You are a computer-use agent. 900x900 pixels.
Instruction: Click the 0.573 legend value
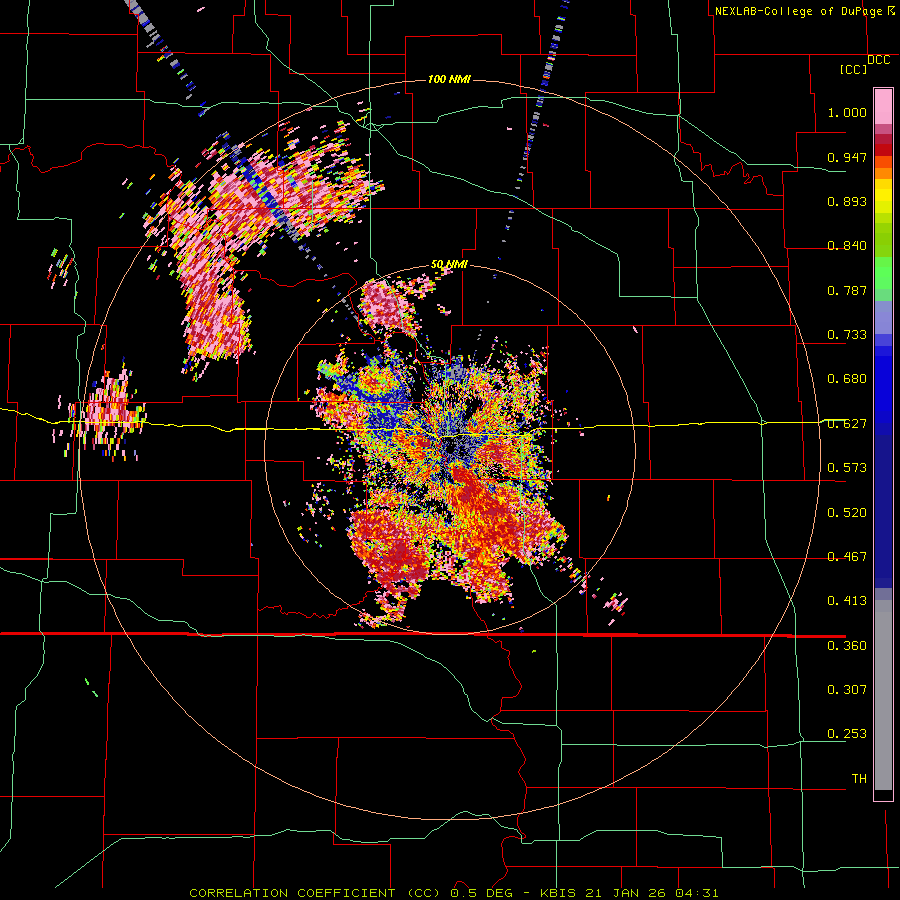[847, 468]
